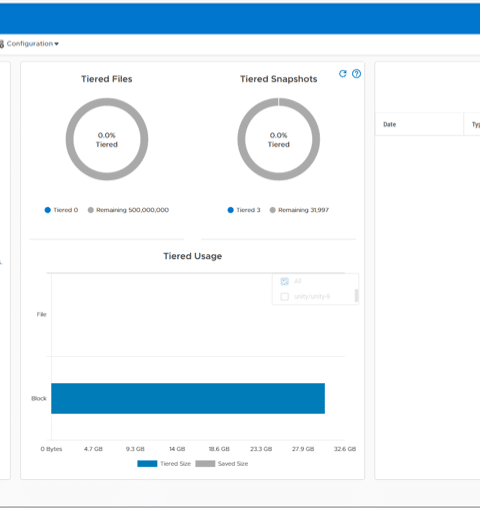Click the Tiered Snapshots heading
The image size is (480, 508).
click(x=279, y=79)
